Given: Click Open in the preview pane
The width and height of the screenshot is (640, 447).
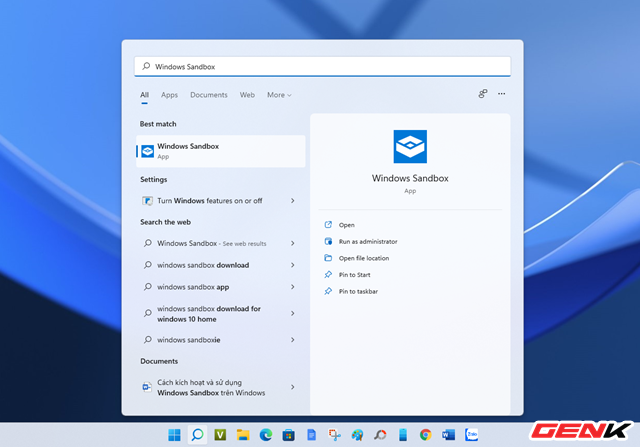Looking at the screenshot, I should tap(347, 225).
